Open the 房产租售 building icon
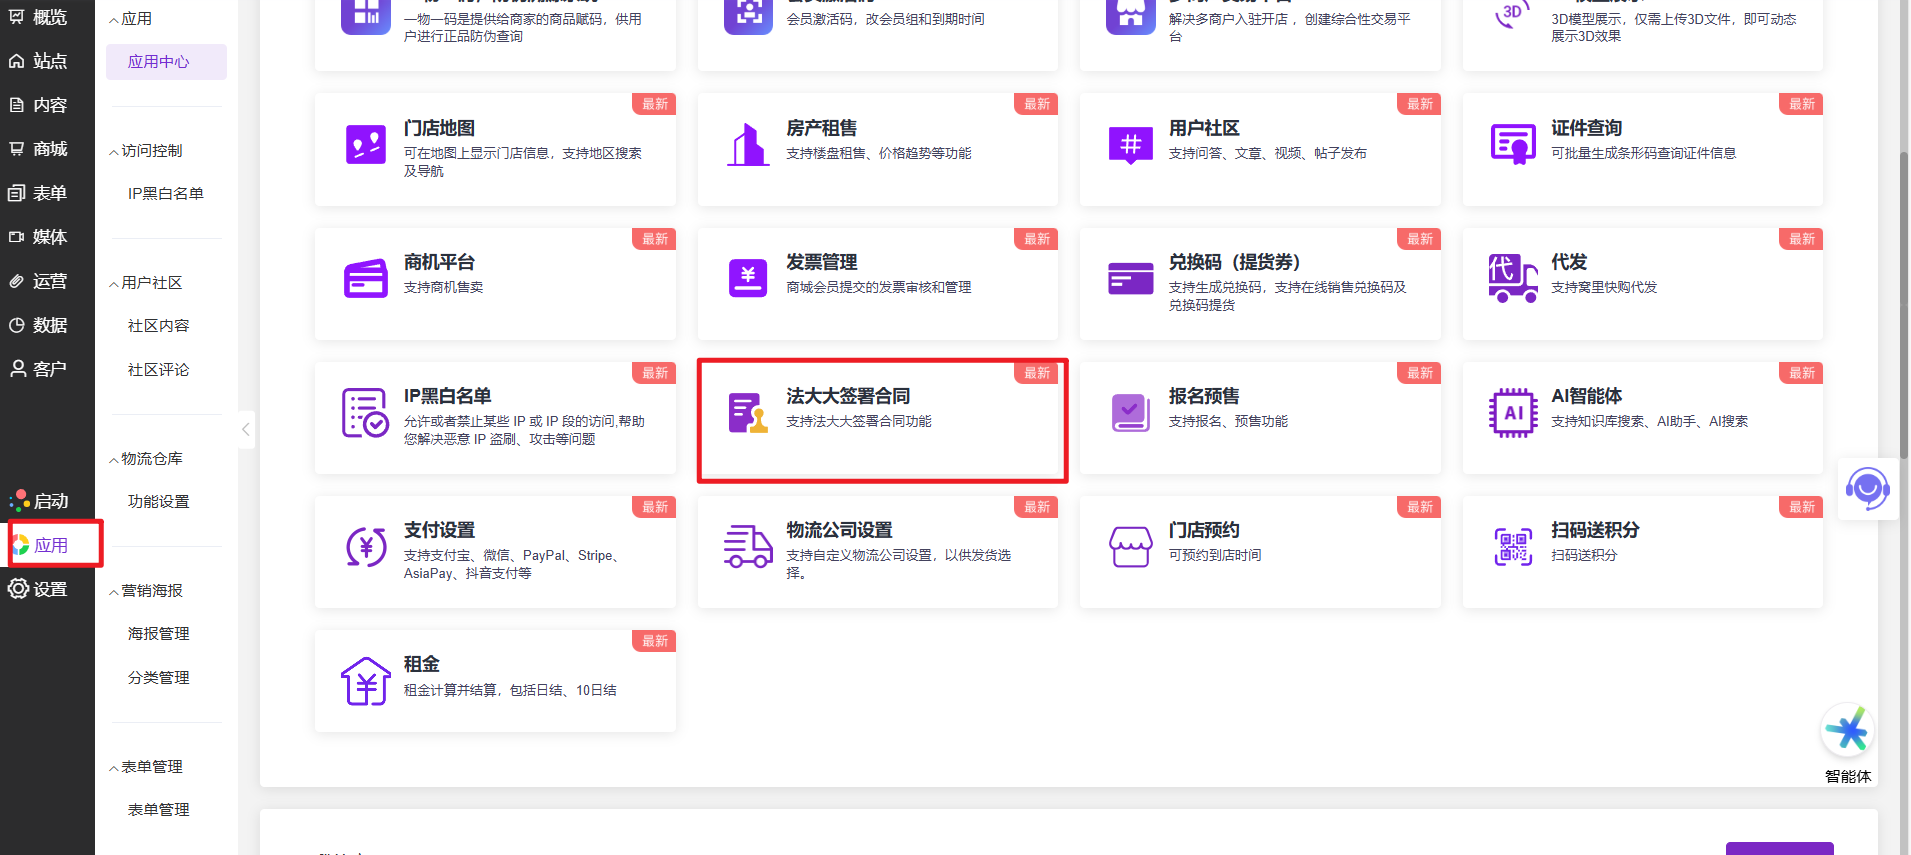 pos(748,145)
